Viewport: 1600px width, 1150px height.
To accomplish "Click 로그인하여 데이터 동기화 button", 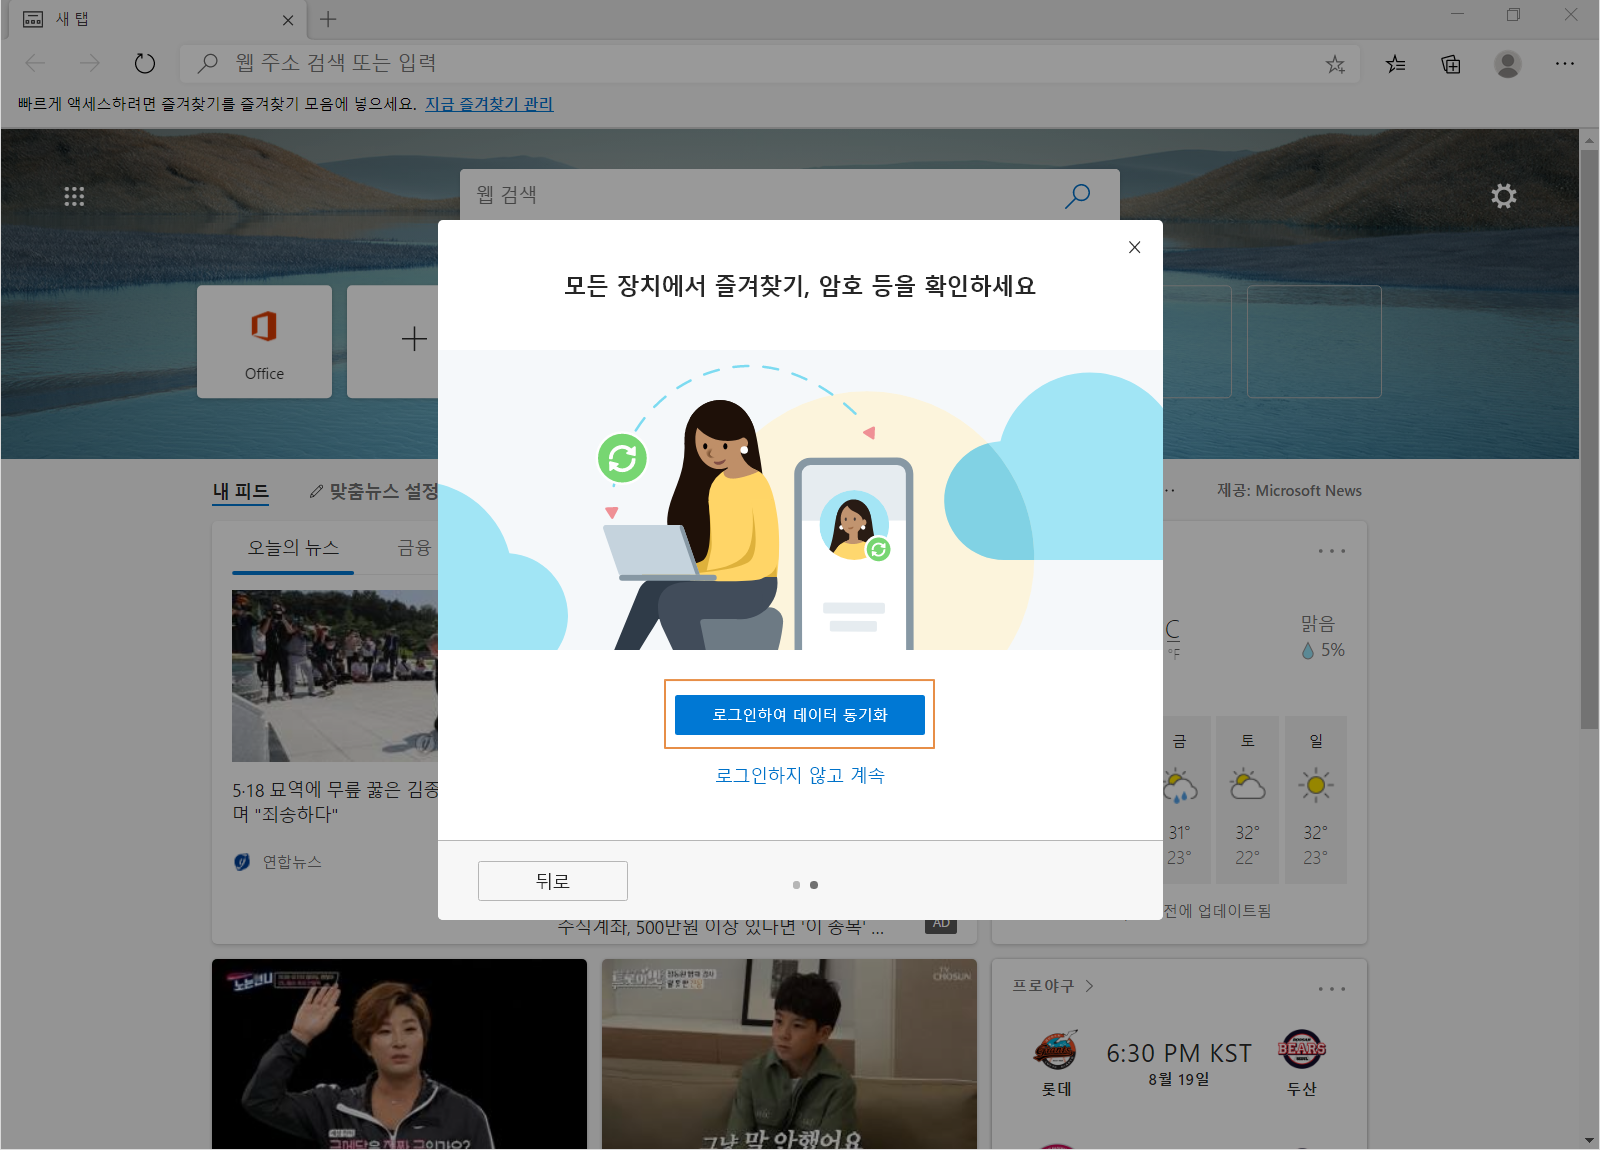I will click(800, 715).
